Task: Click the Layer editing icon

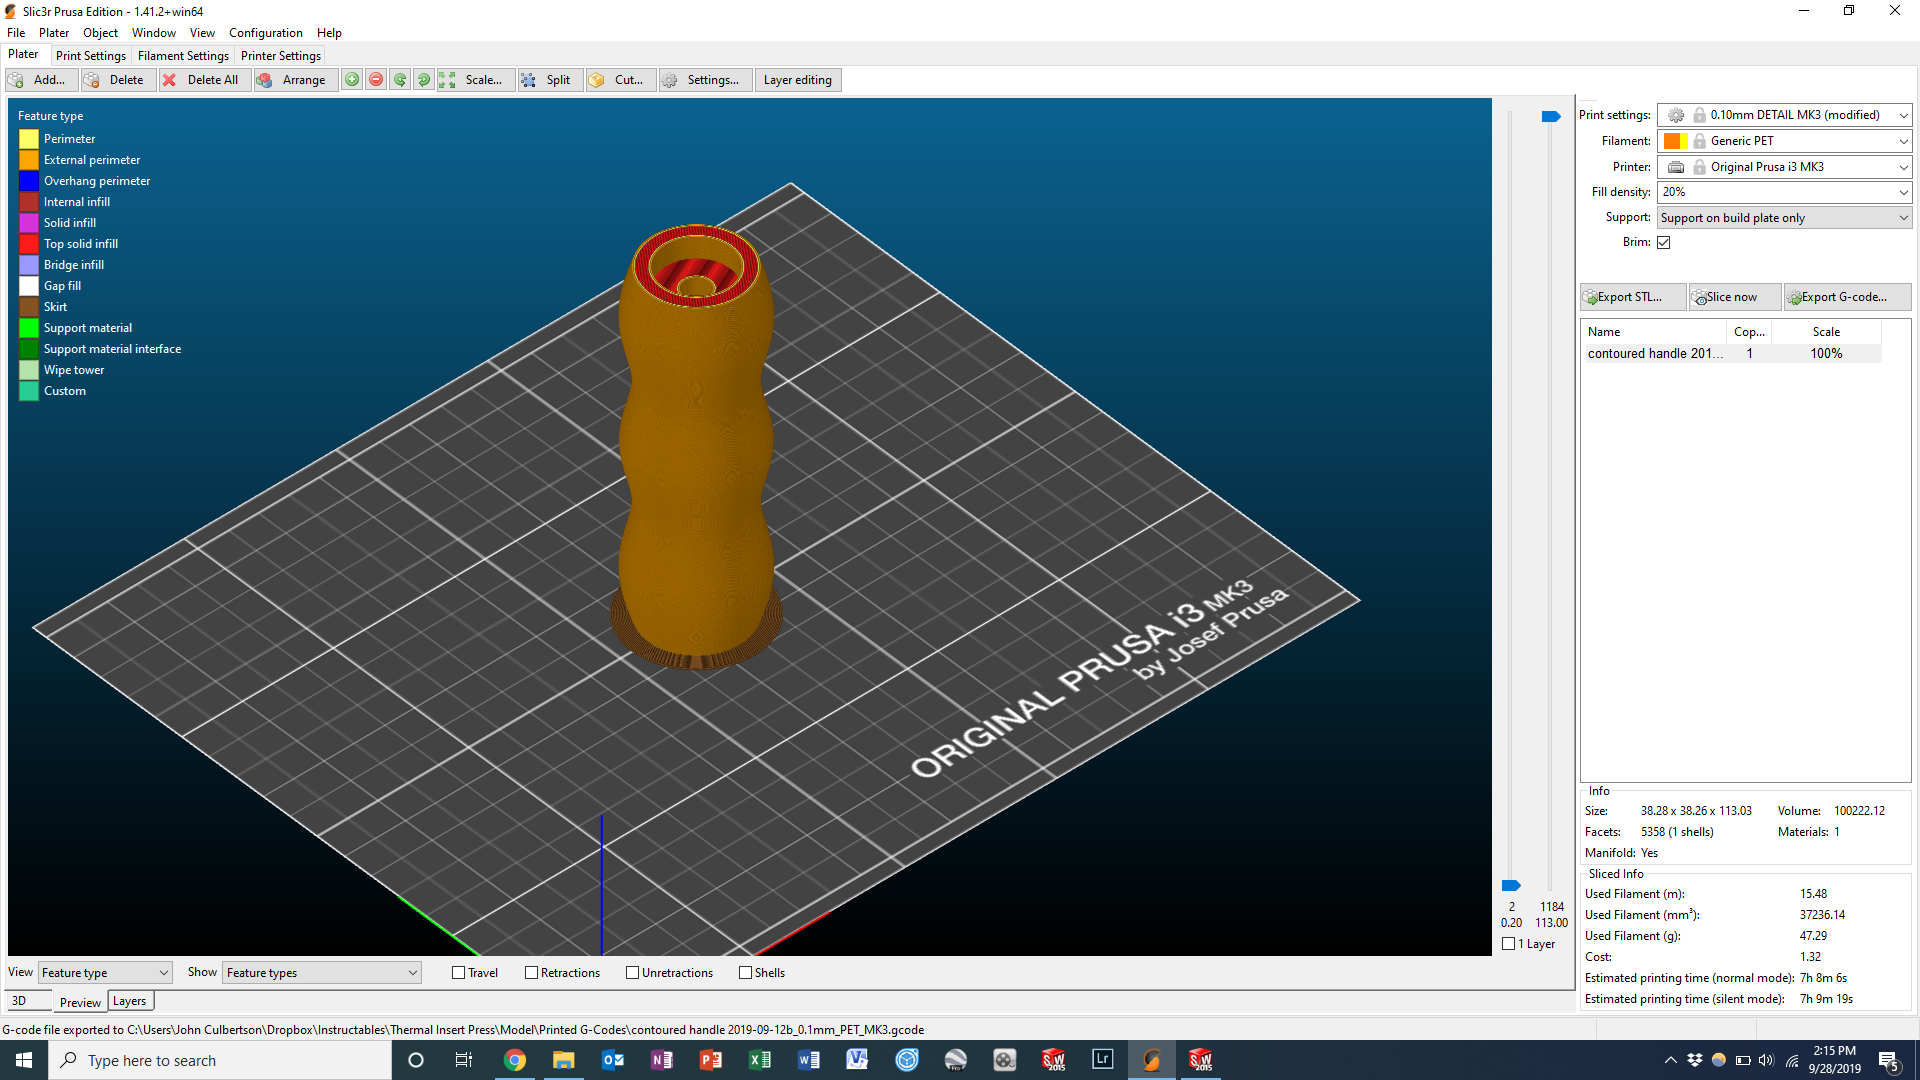Action: pos(796,79)
